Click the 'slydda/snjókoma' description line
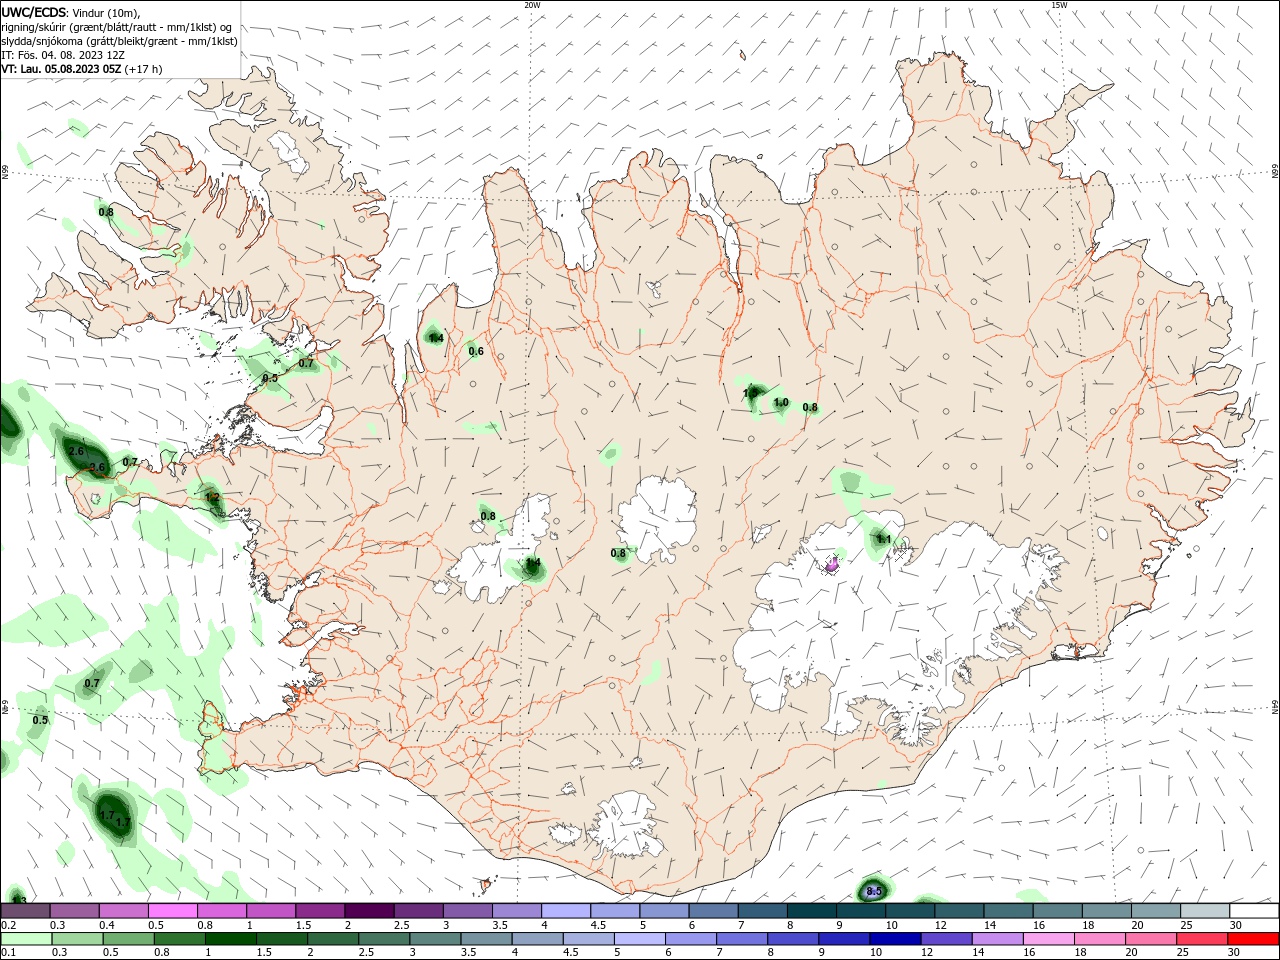Viewport: 1280px width, 960px height. tap(119, 41)
